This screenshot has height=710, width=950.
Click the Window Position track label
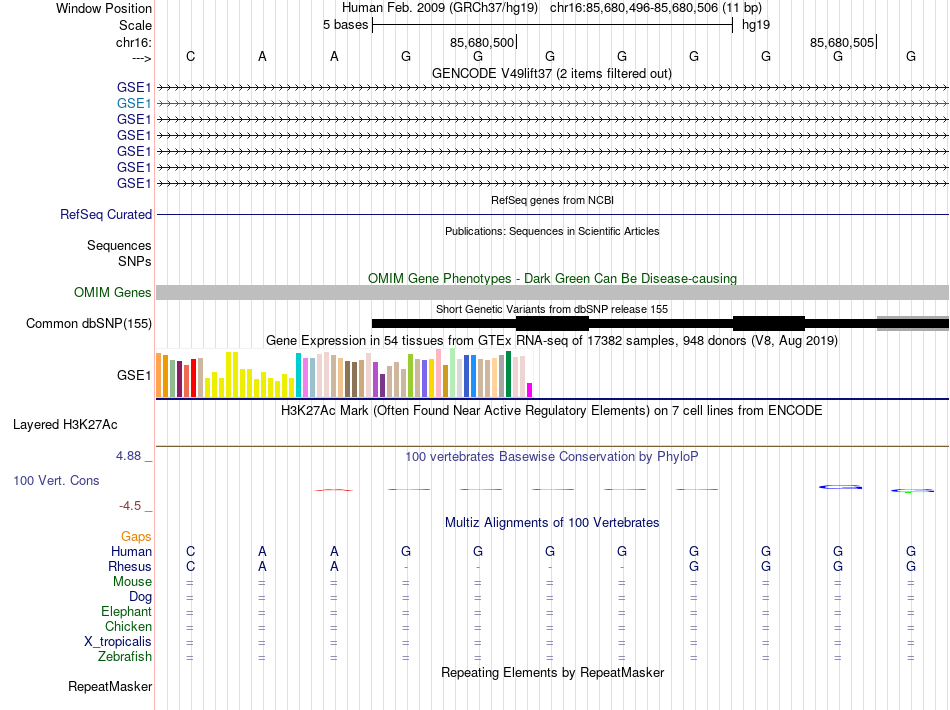tap(104, 8)
